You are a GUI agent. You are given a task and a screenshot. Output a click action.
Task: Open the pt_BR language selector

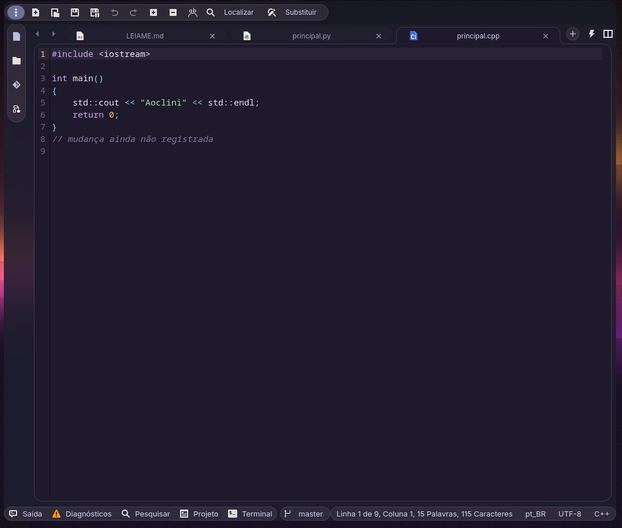pyautogui.click(x=535, y=514)
